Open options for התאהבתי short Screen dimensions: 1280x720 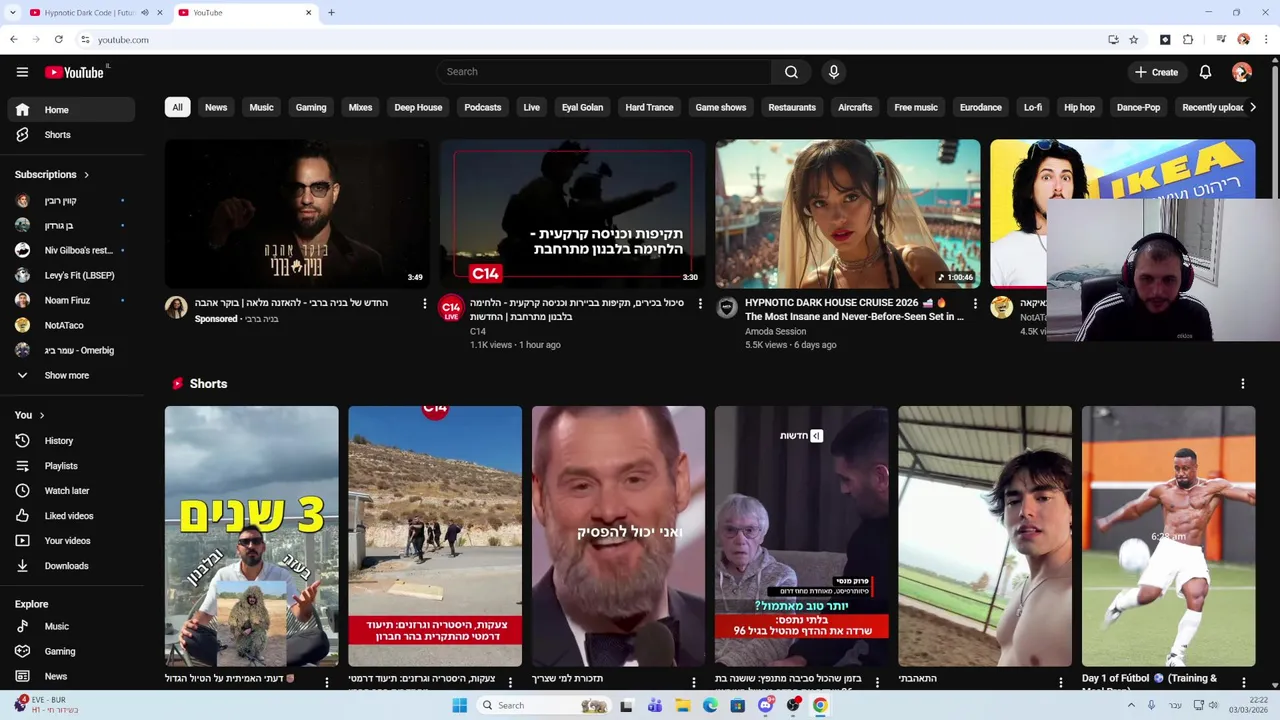1061,682
